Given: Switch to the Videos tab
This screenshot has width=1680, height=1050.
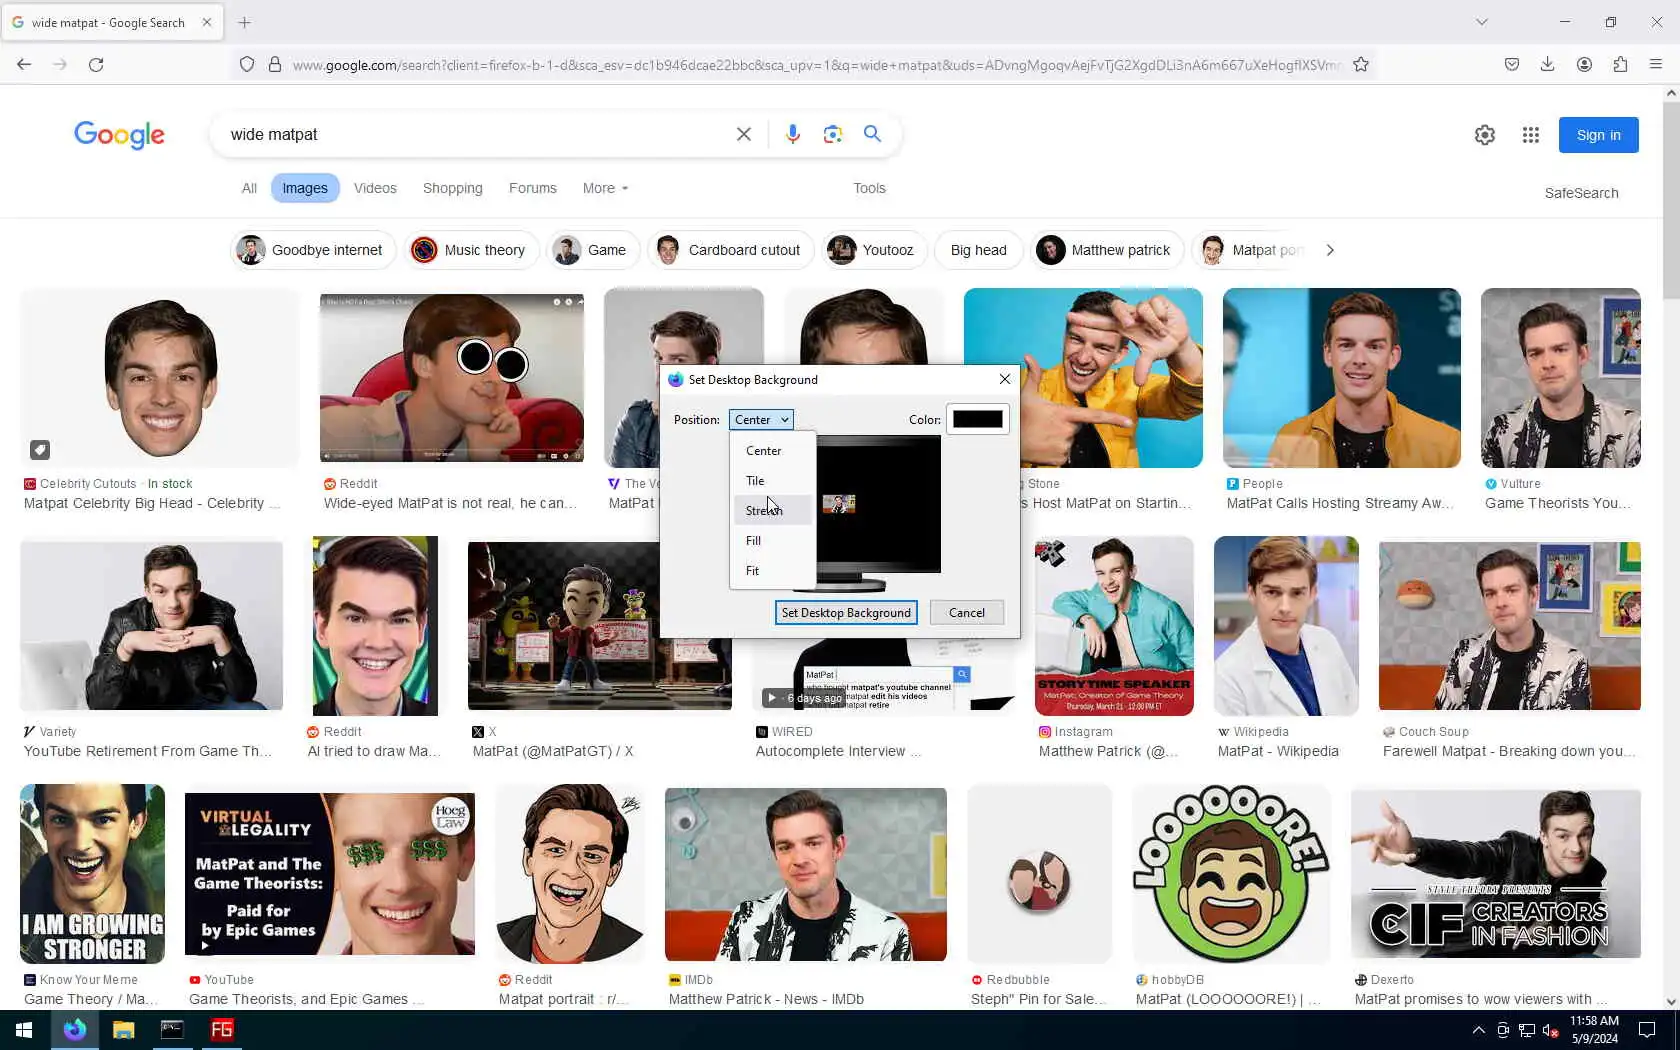Looking at the screenshot, I should [375, 188].
